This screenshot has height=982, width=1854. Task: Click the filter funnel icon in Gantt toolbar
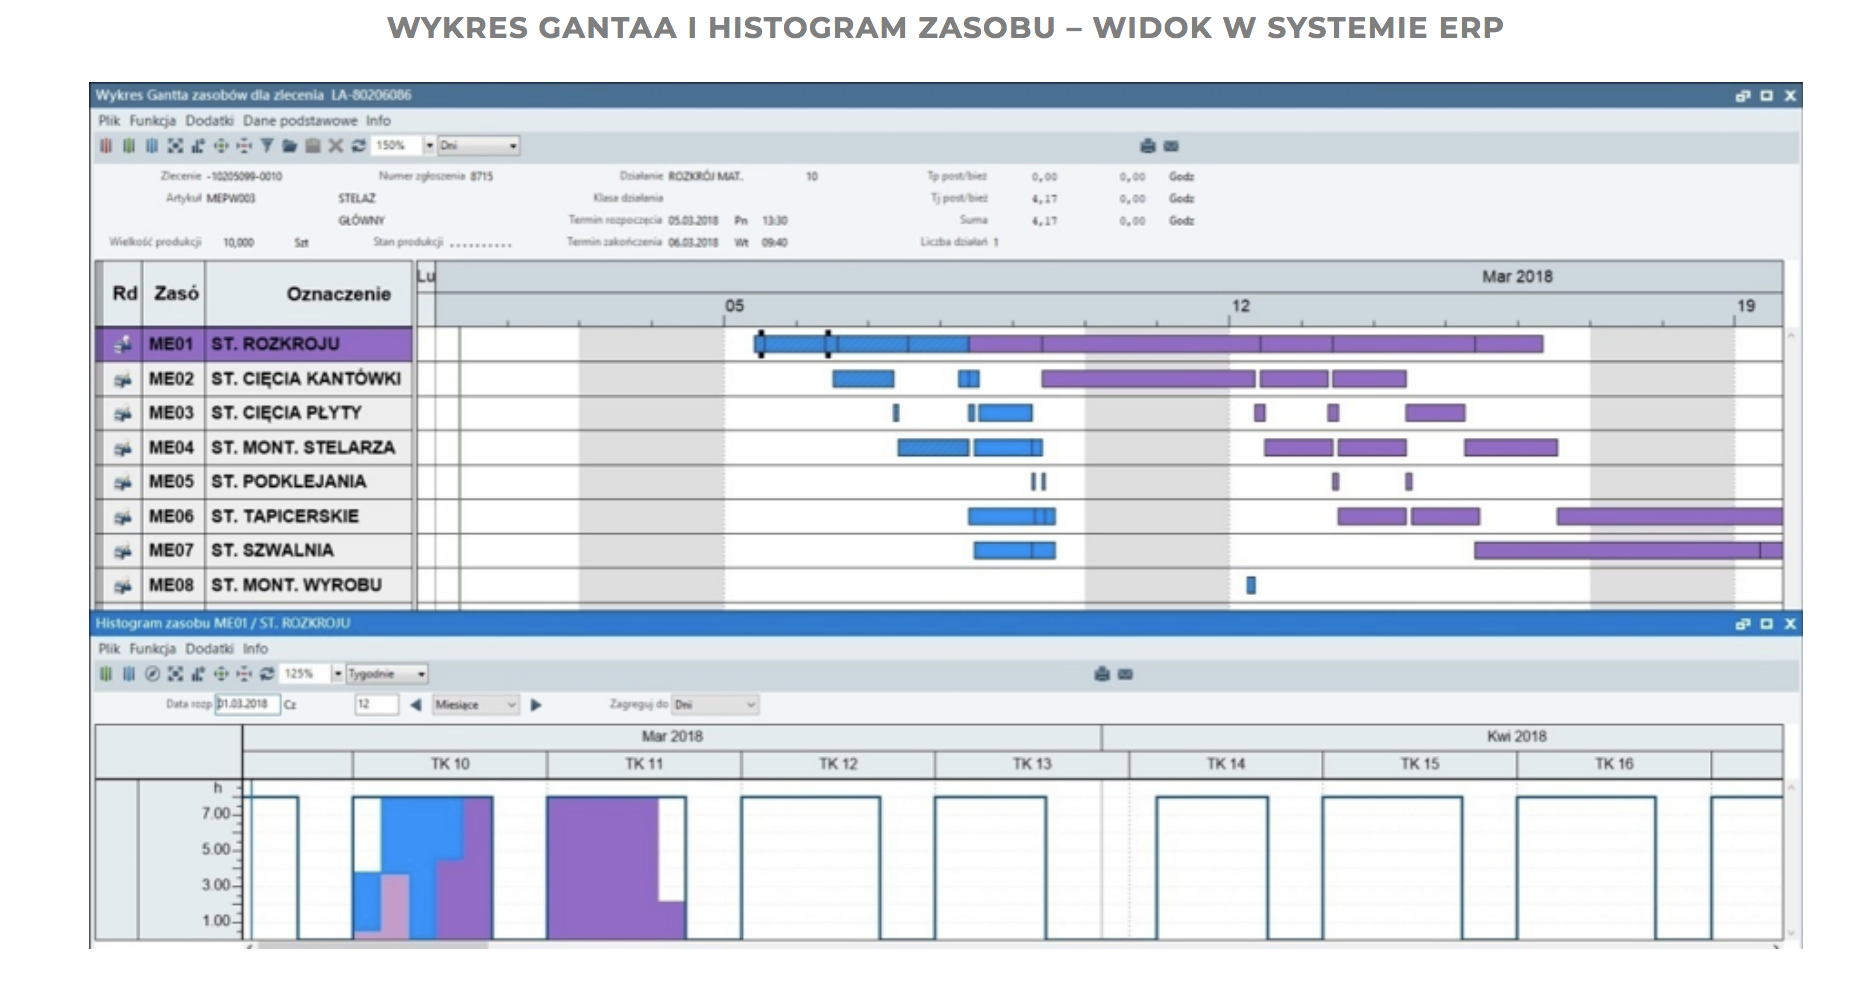[267, 146]
